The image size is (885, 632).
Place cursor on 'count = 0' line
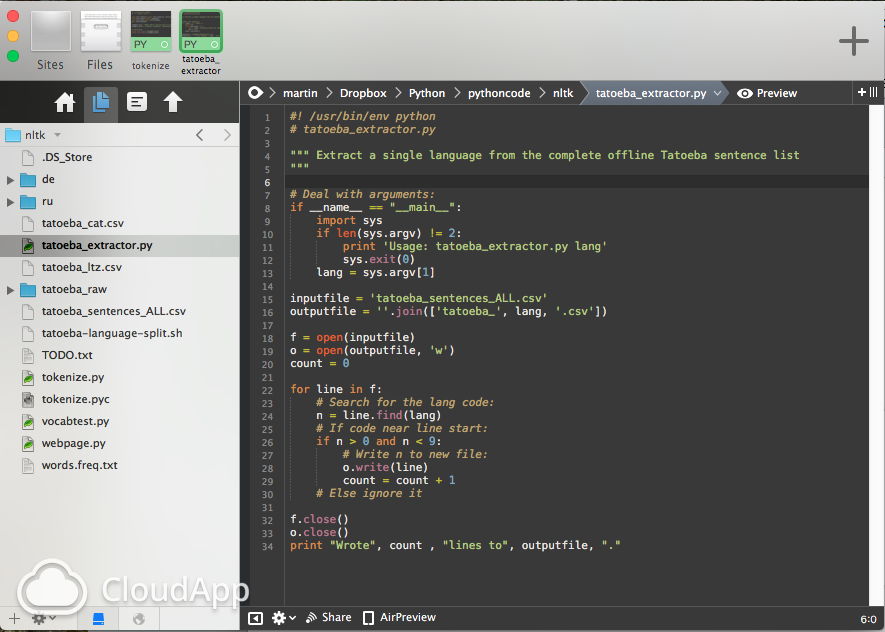[319, 363]
